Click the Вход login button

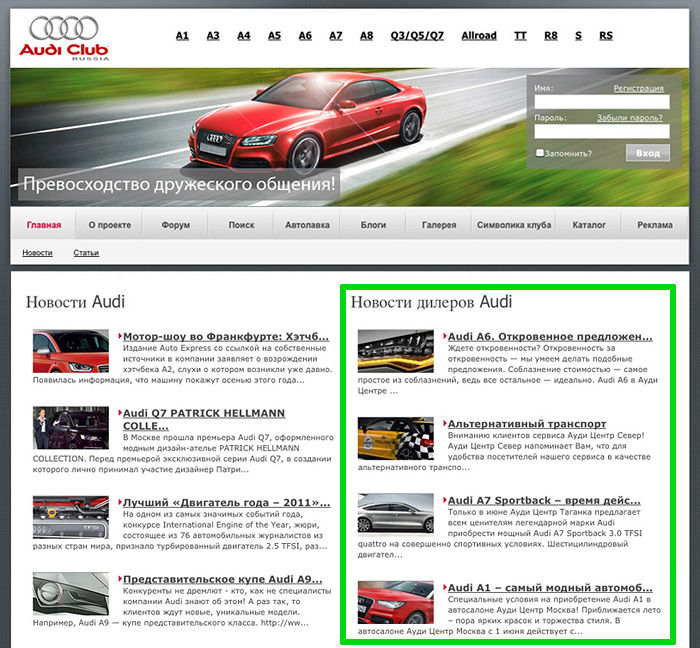pyautogui.click(x=648, y=153)
